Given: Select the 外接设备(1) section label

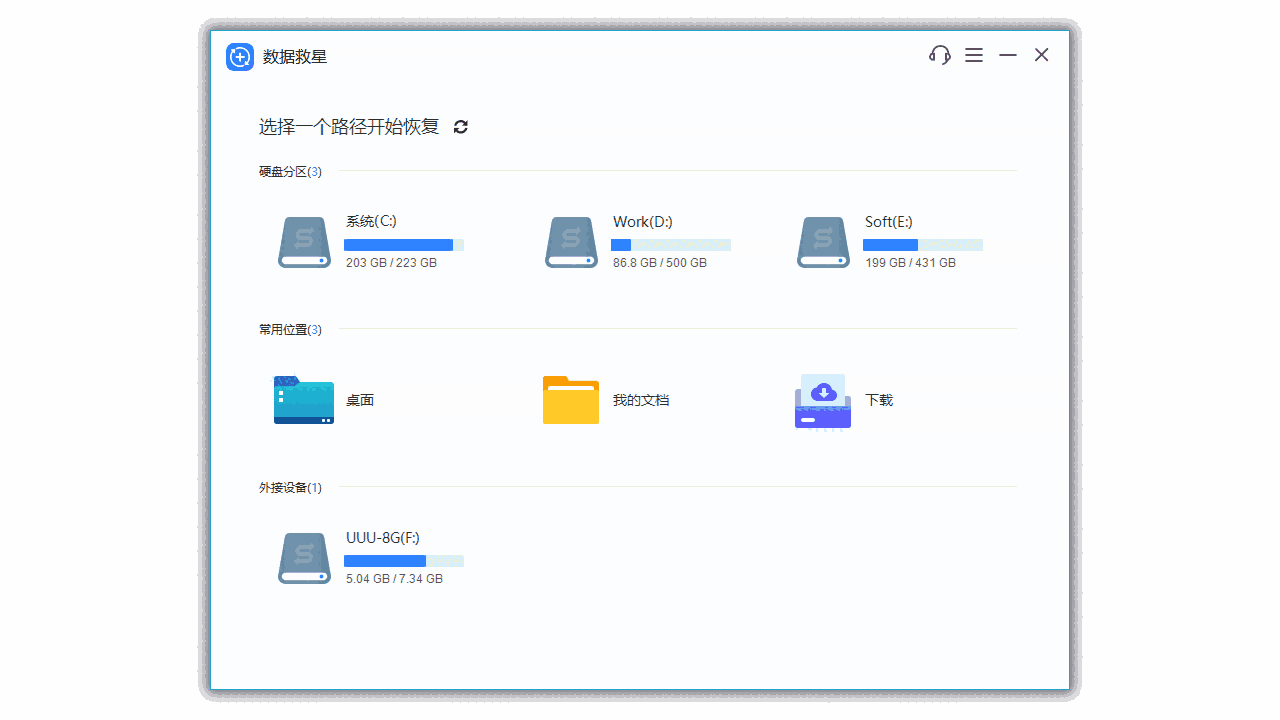Looking at the screenshot, I should point(290,487).
